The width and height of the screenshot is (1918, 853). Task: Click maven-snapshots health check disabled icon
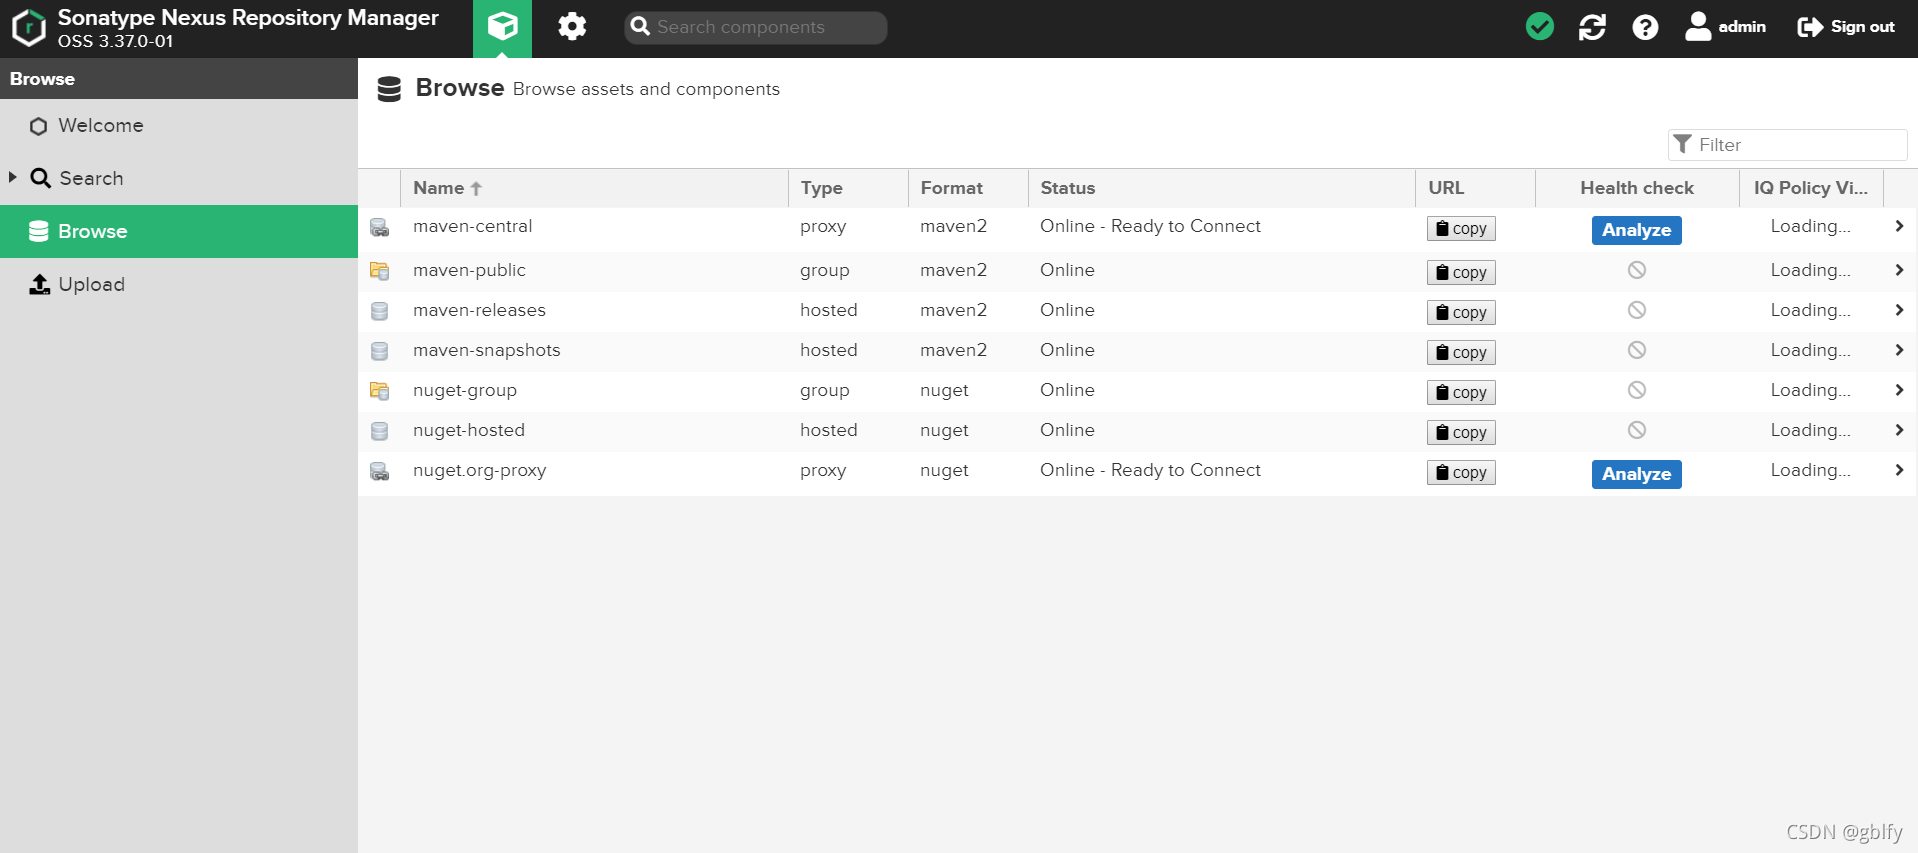[x=1637, y=350]
